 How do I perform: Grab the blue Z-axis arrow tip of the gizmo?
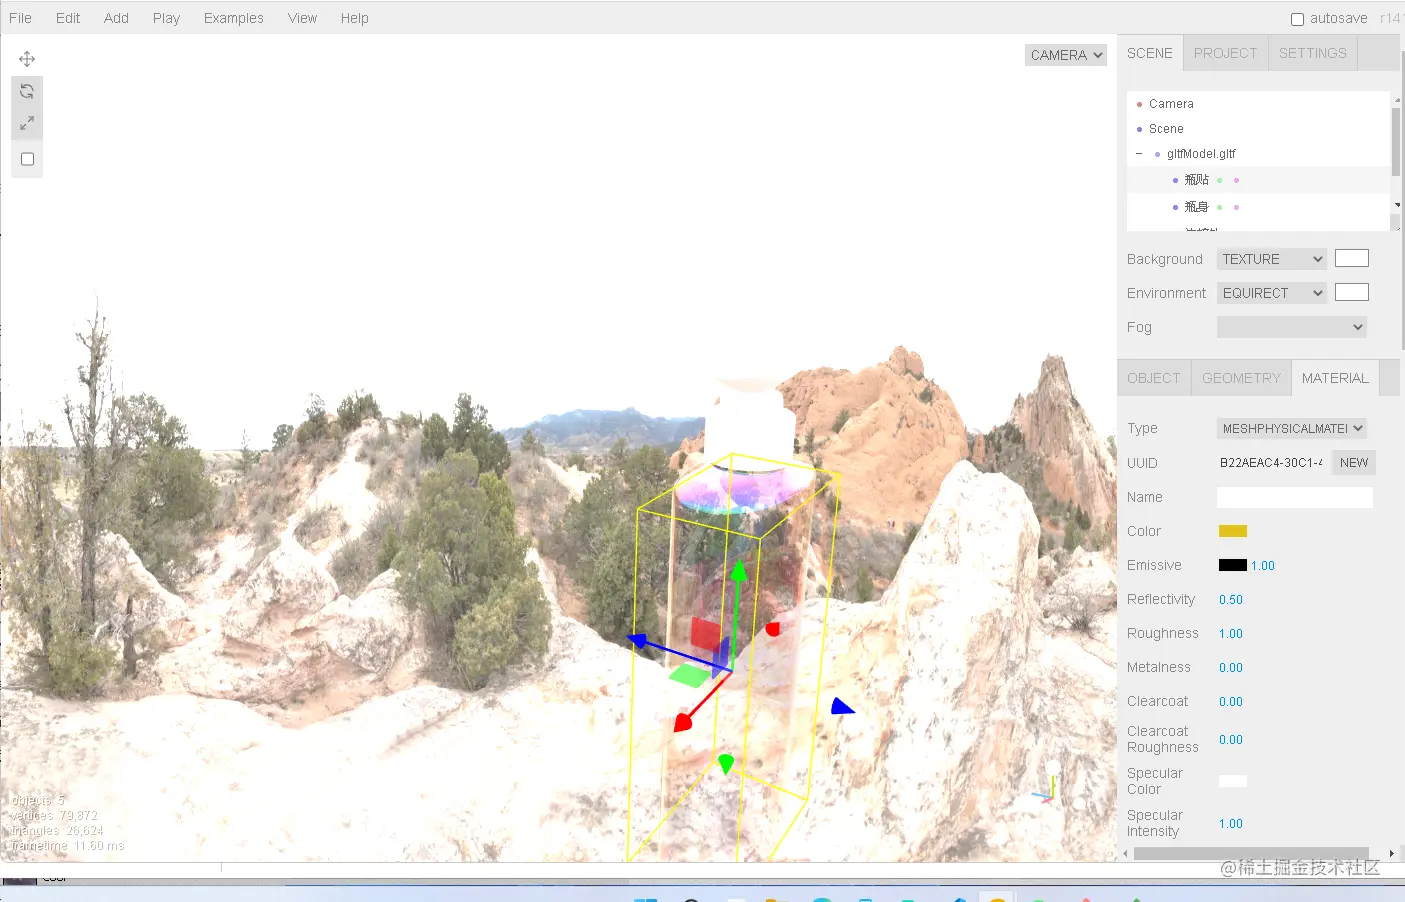[x=637, y=640]
